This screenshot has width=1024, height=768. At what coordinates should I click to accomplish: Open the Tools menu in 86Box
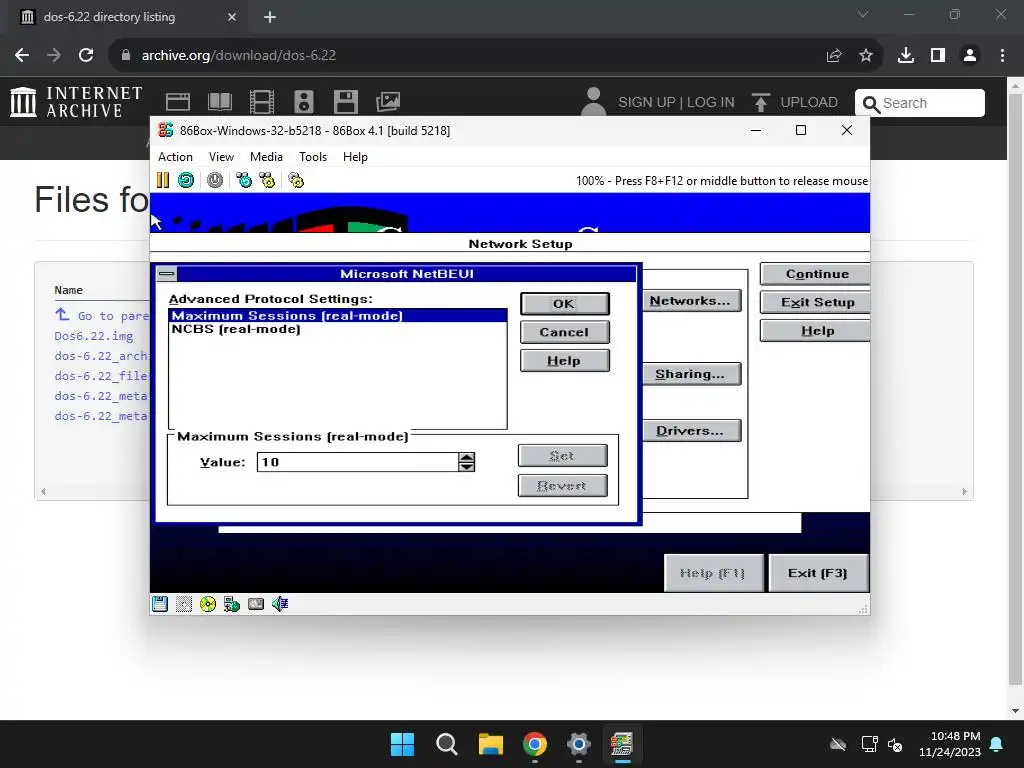pos(313,157)
